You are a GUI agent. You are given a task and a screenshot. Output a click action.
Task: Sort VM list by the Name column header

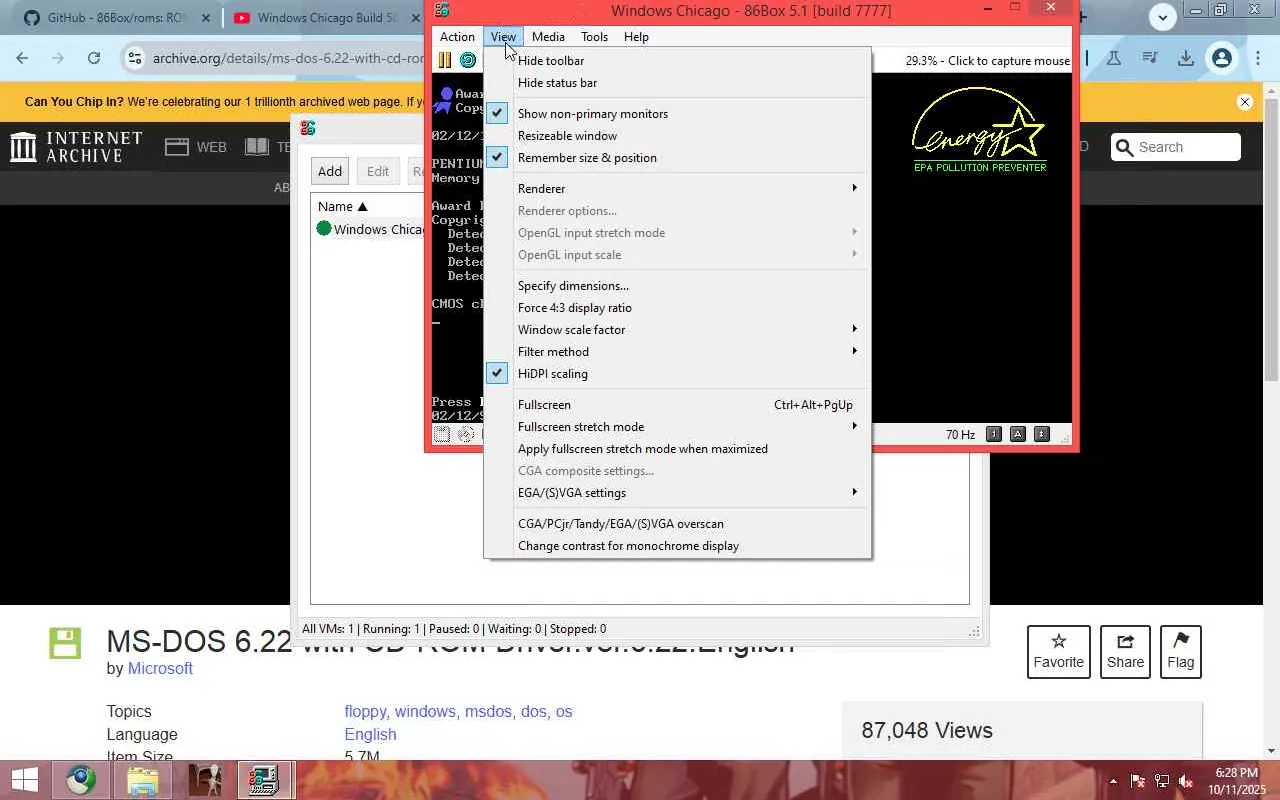[x=342, y=206]
